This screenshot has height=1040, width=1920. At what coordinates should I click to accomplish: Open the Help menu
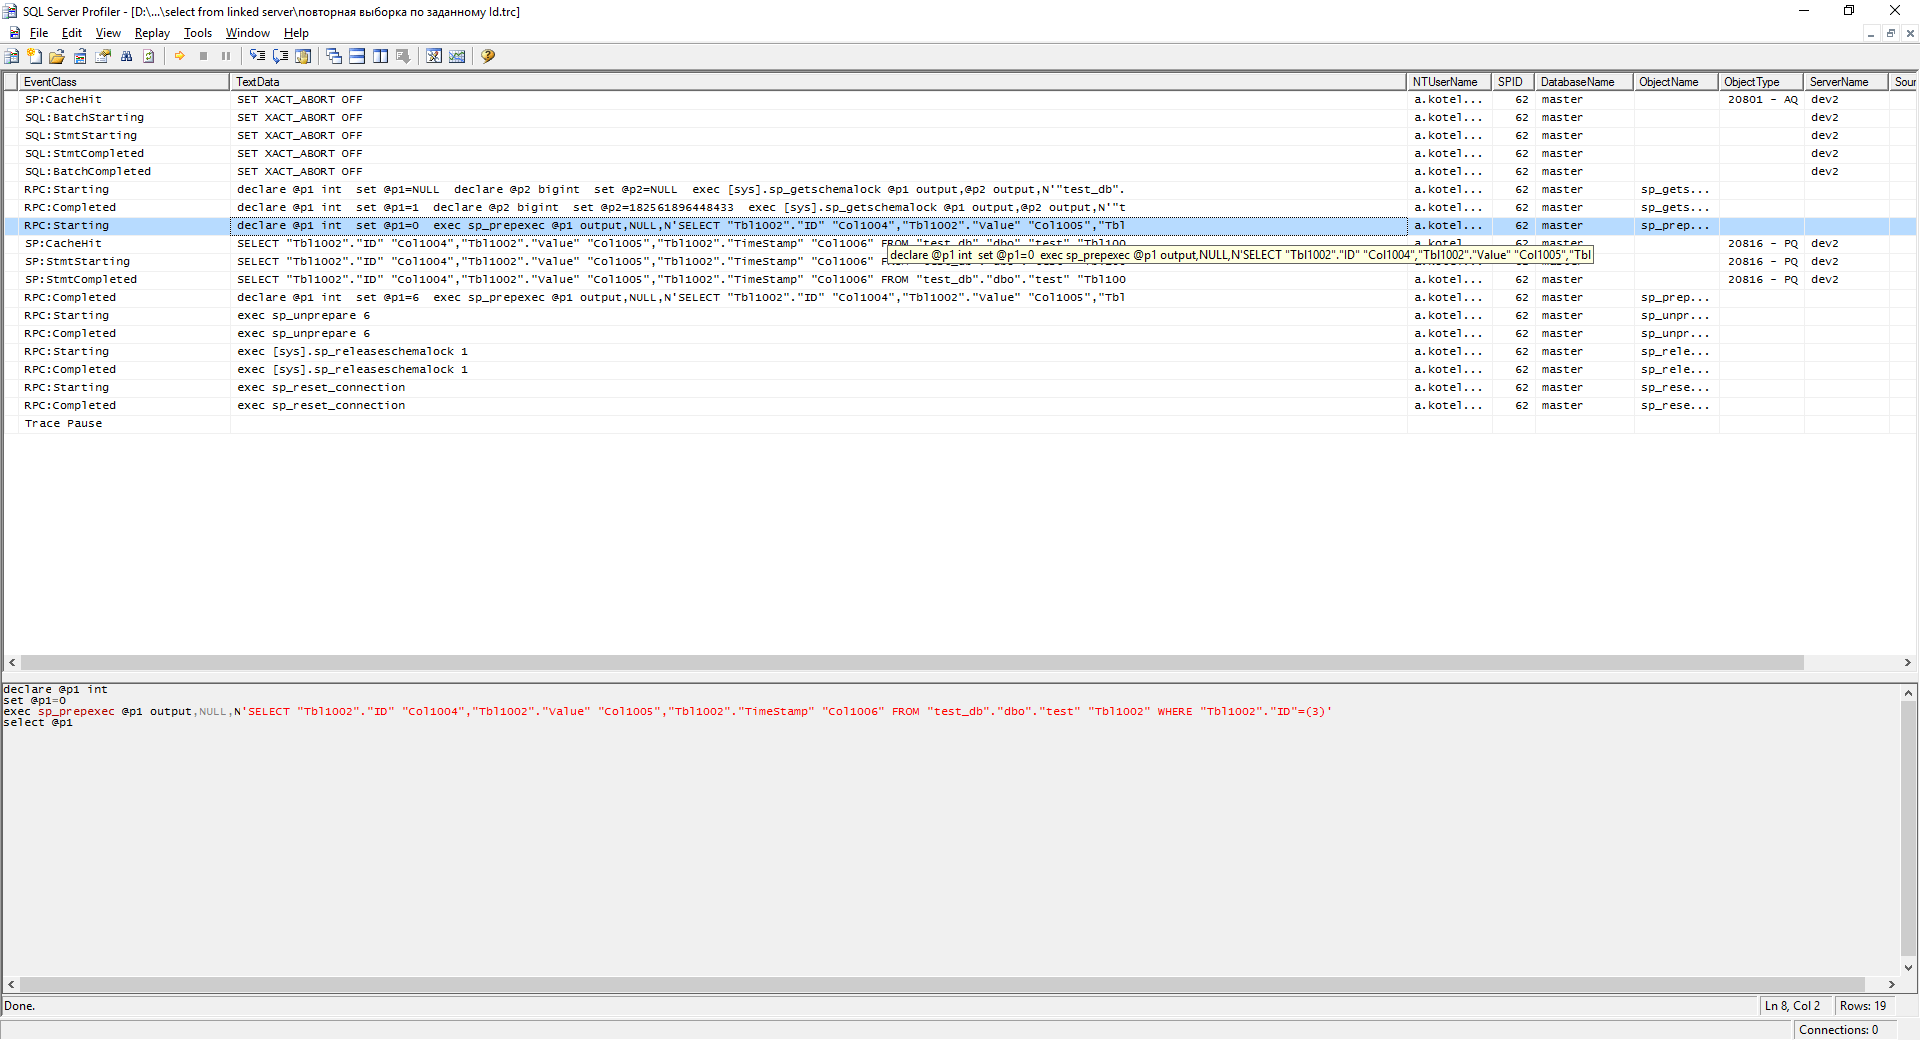click(296, 33)
